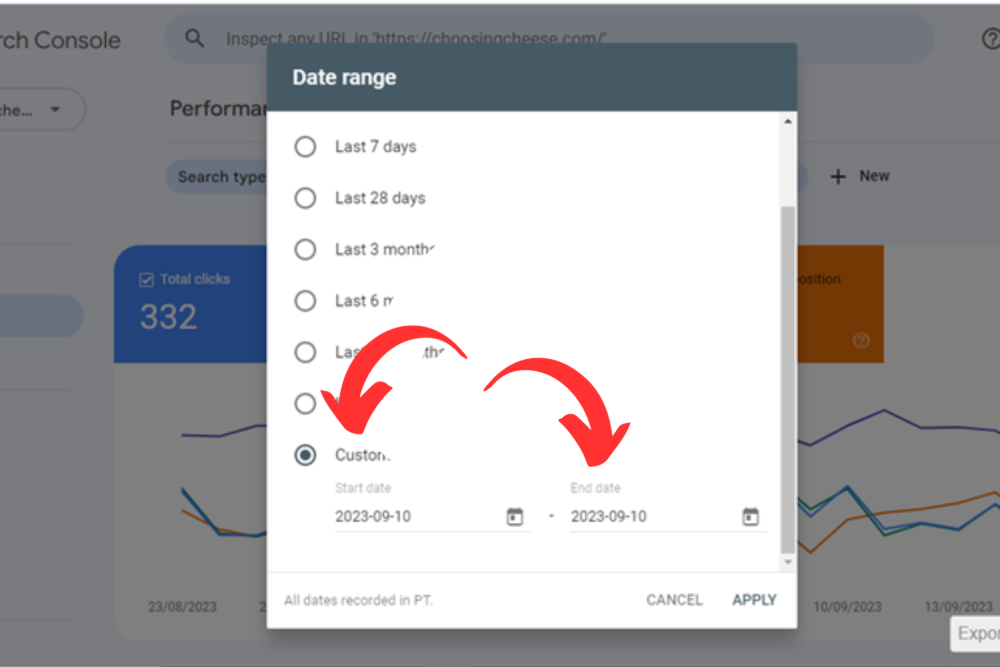1000x667 pixels.
Task: Expand the property selector dropdown
Action: coord(54,110)
